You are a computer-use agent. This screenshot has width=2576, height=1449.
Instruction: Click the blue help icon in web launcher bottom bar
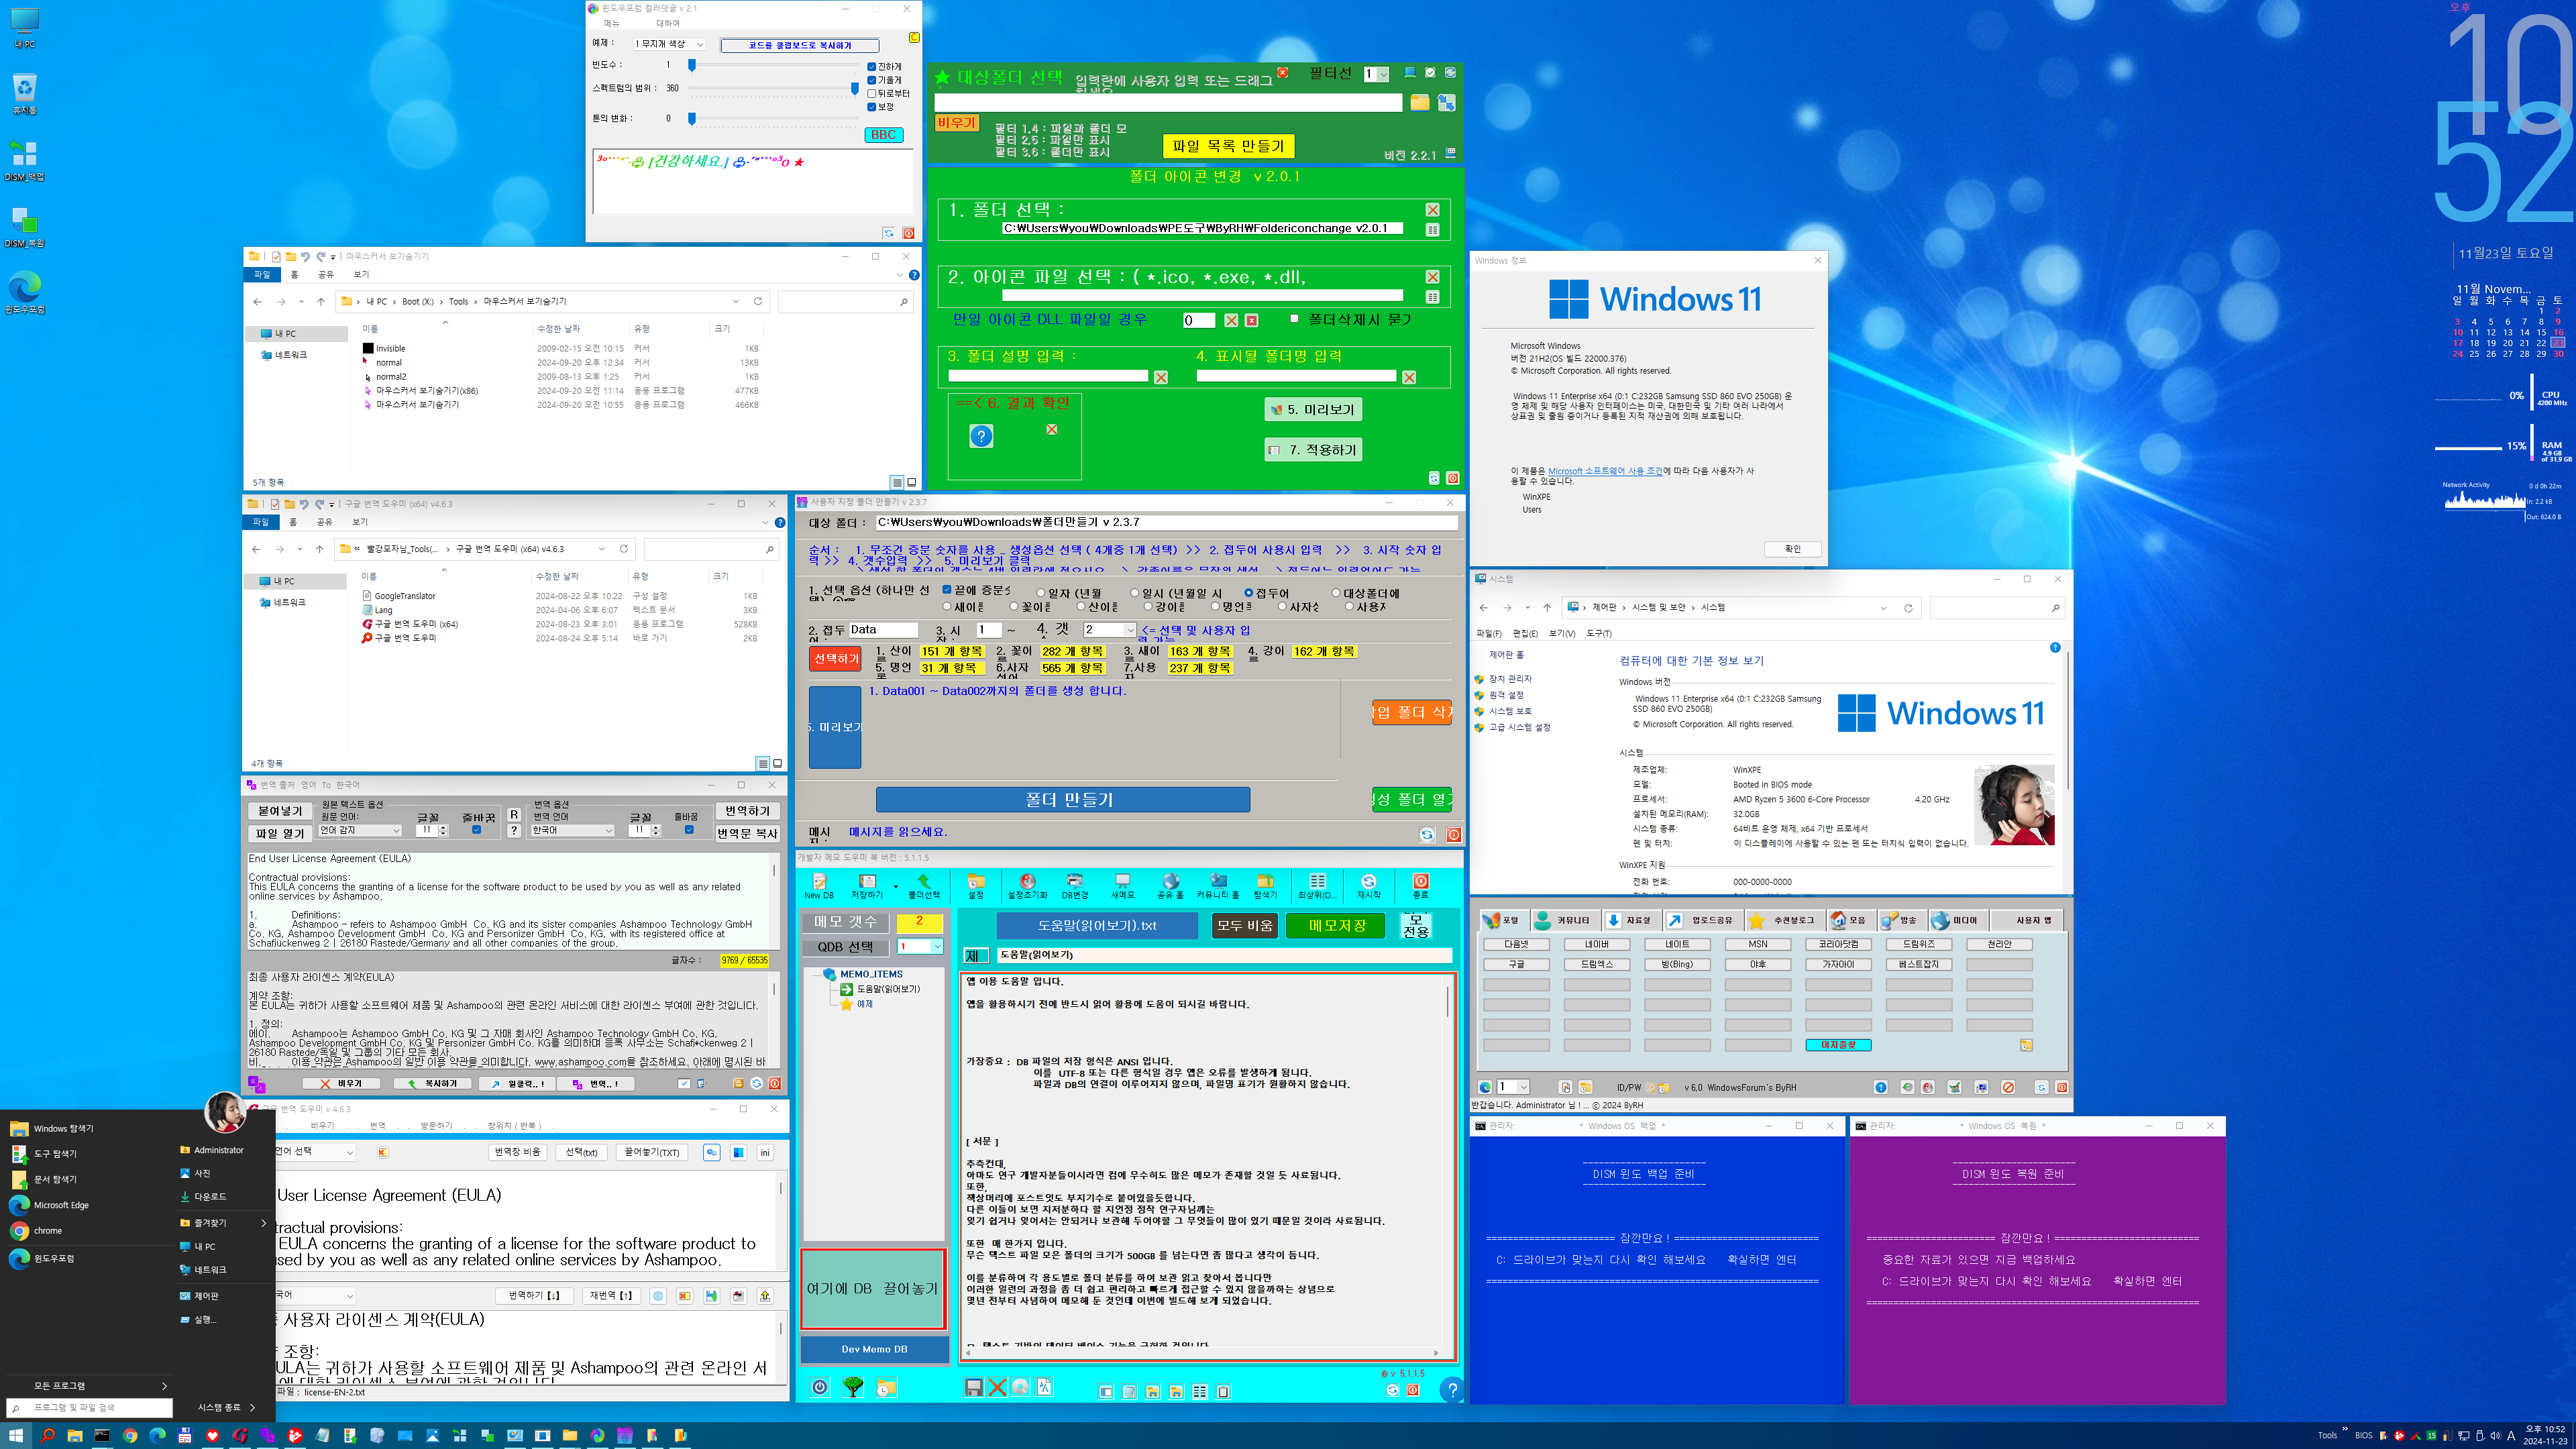click(x=1880, y=1087)
